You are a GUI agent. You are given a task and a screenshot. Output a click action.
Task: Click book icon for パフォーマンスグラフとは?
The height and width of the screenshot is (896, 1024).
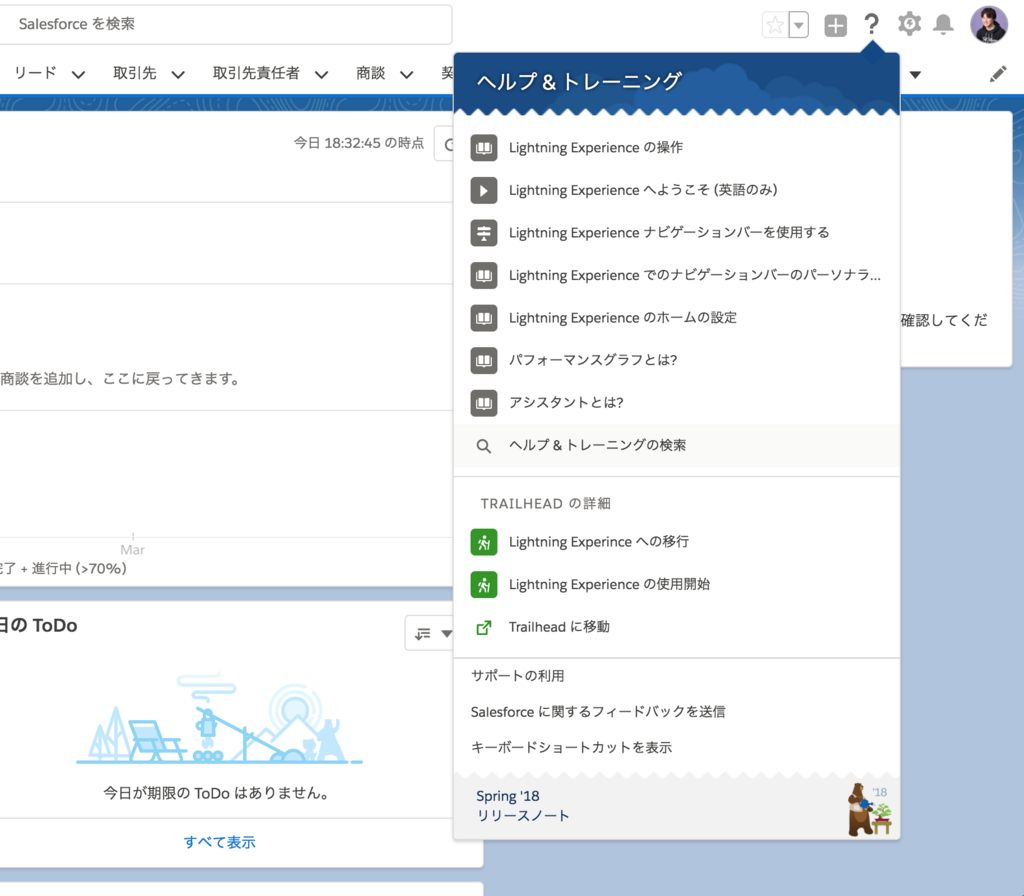coord(484,360)
